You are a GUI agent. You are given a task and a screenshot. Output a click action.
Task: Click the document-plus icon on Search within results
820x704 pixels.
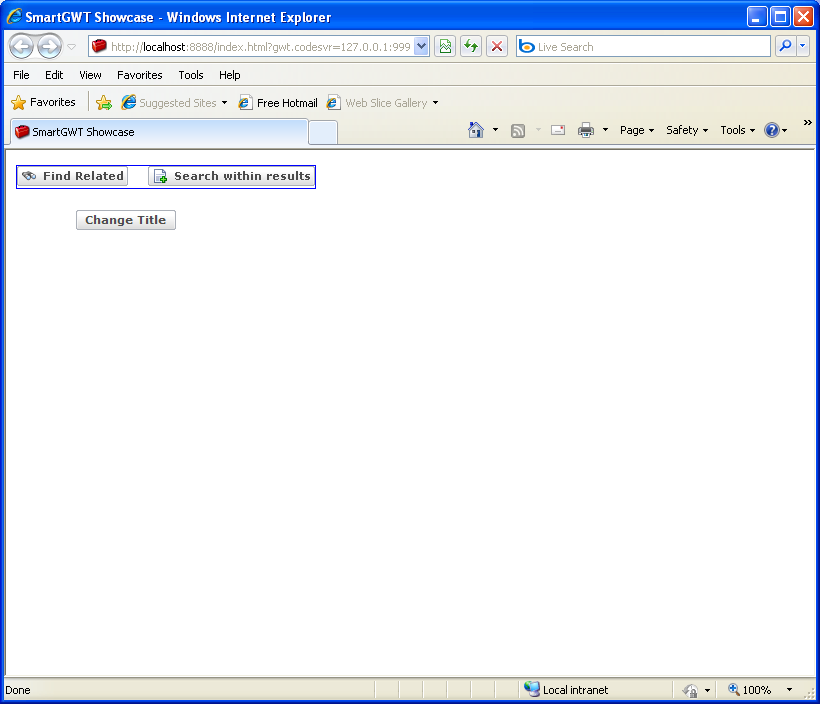pos(161,176)
